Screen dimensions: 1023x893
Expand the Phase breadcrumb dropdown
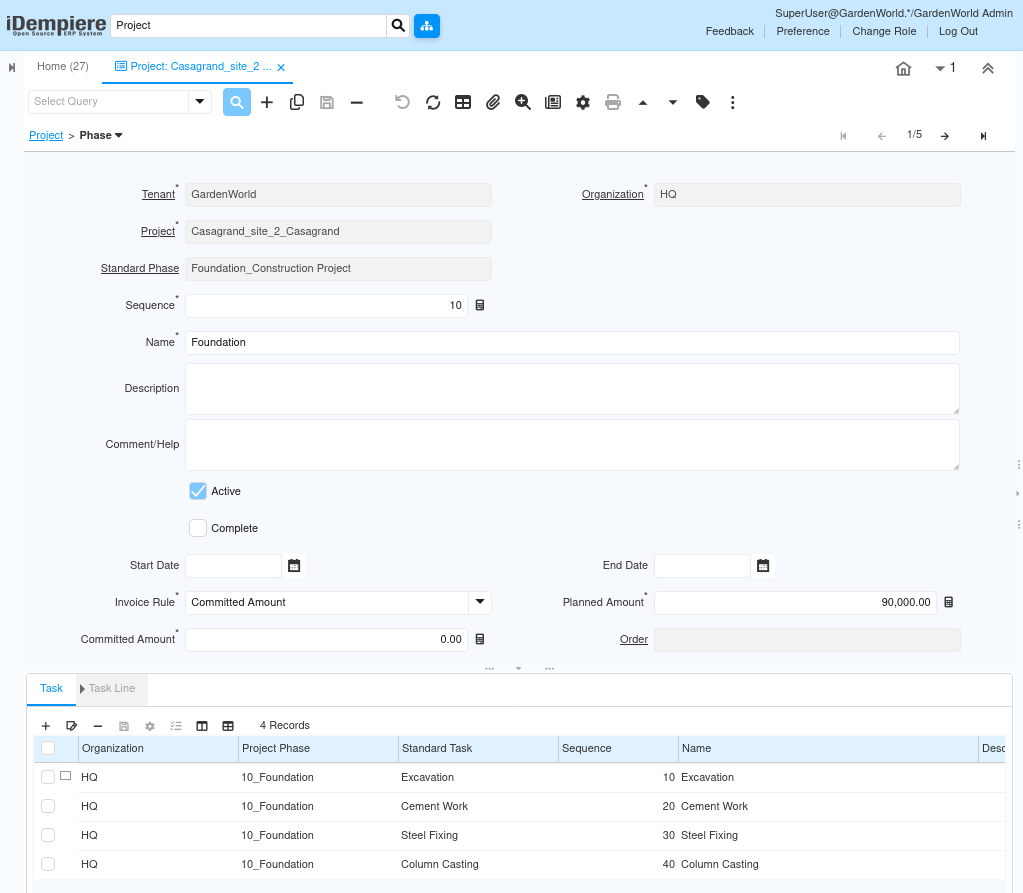(118, 135)
